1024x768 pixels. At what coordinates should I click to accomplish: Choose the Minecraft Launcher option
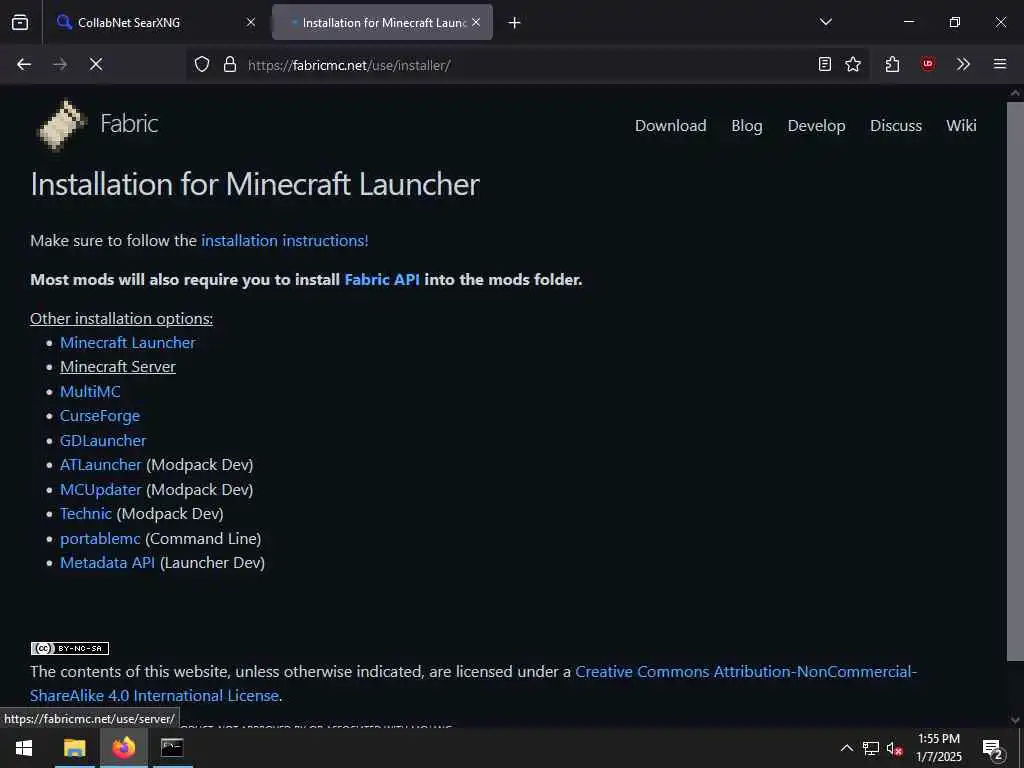(127, 342)
